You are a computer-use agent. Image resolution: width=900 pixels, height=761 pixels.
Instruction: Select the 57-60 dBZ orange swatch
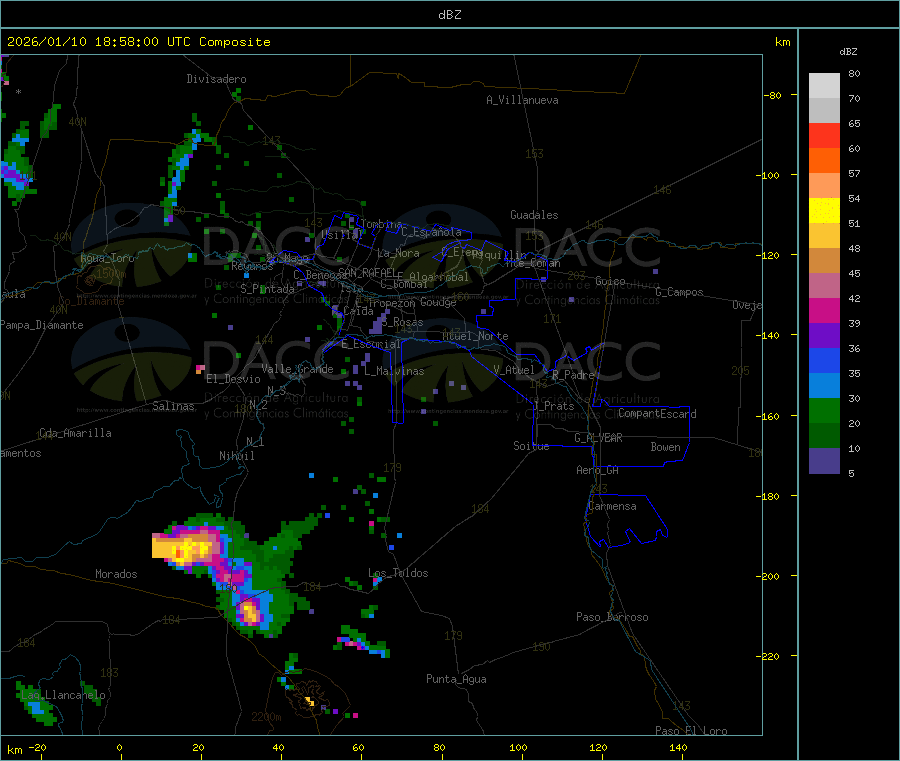coord(824,160)
